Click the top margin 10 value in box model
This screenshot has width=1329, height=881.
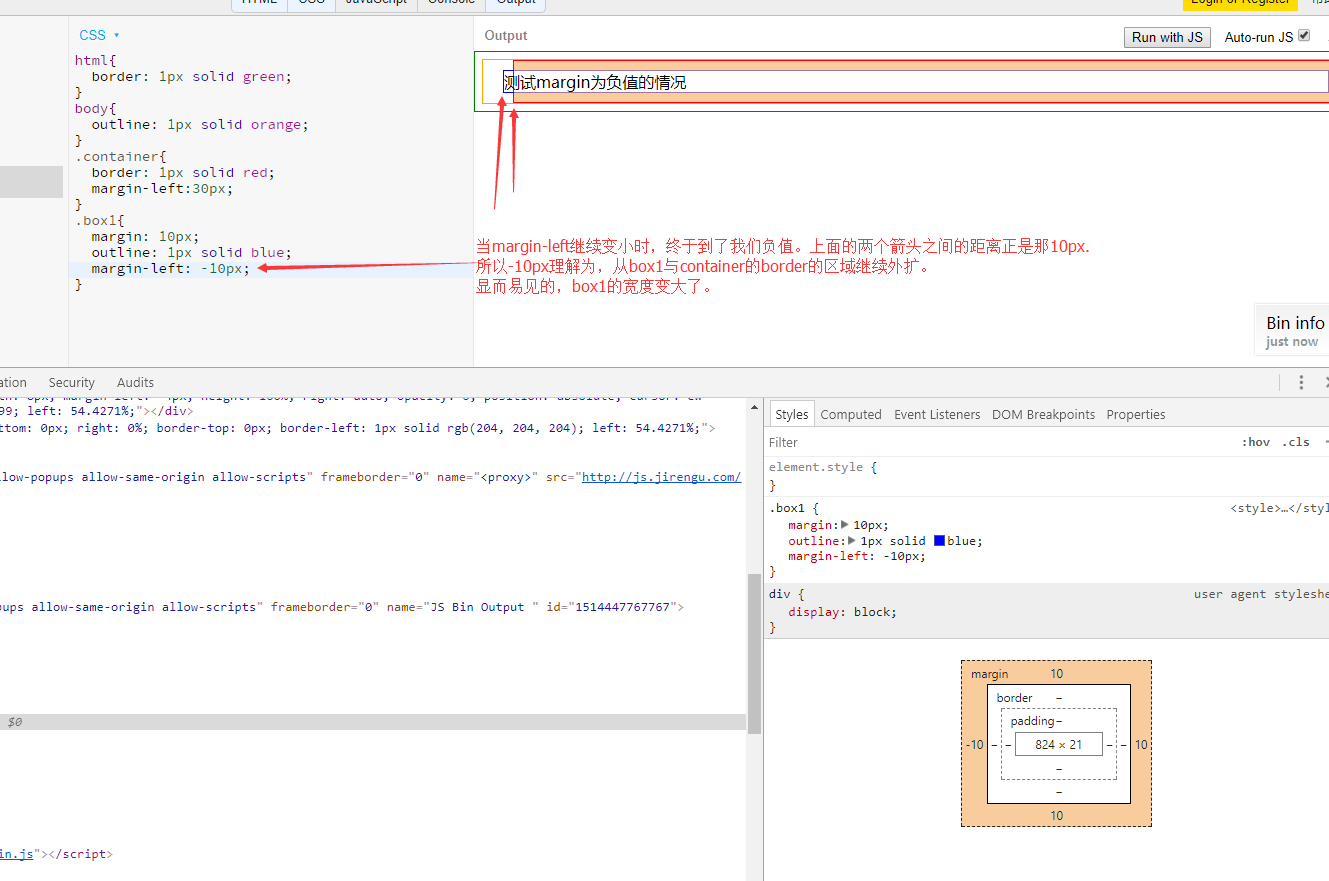point(1057,674)
